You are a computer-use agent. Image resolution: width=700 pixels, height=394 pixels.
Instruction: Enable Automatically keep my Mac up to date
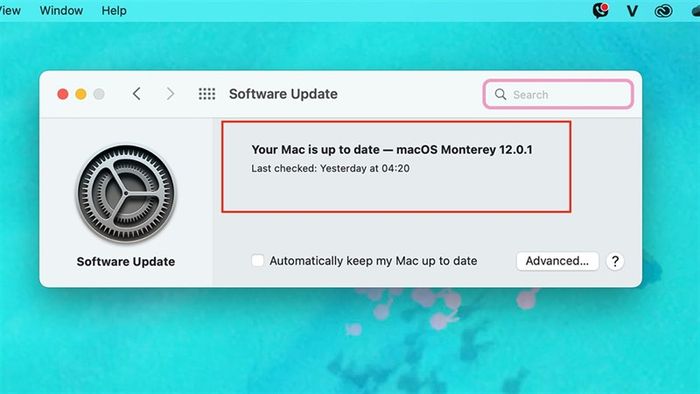coord(258,261)
